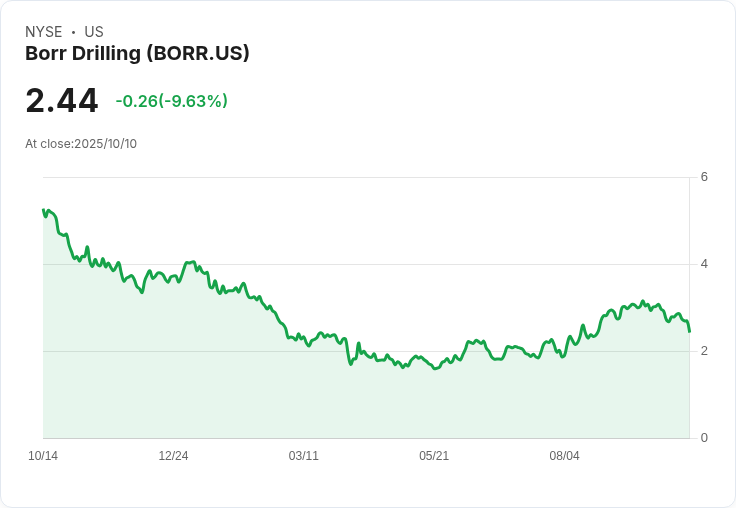
Task: Click the dot separator between NYSE and US
Action: pos(73,32)
